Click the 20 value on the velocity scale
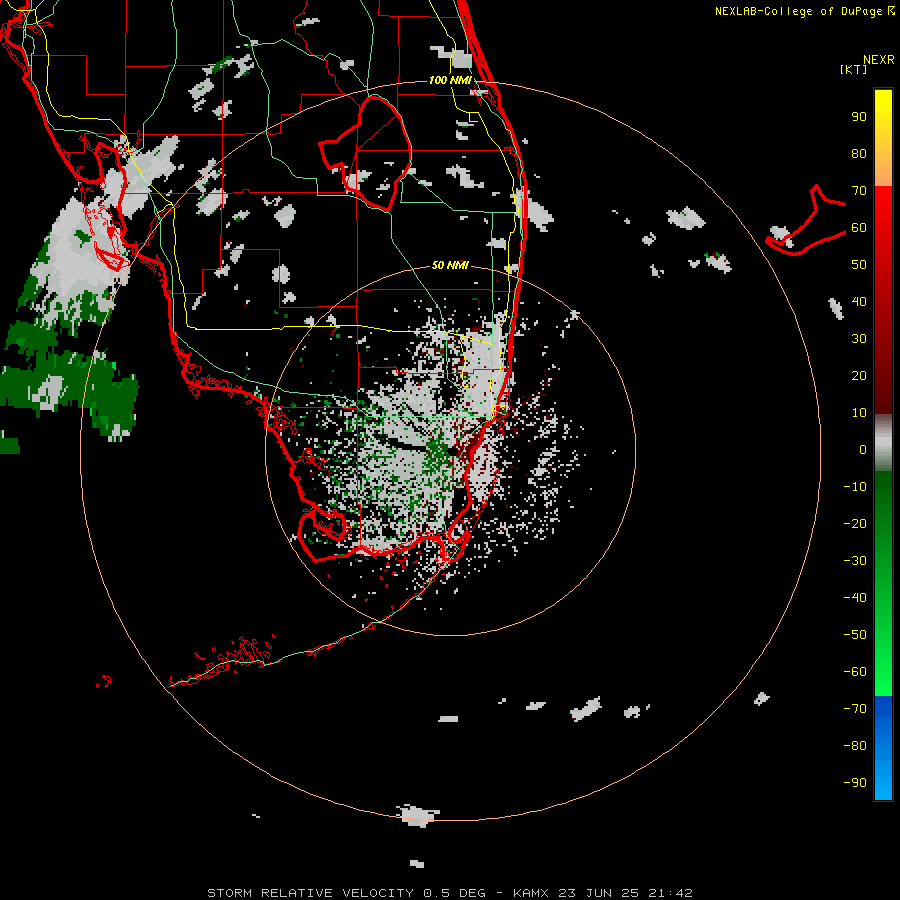 click(x=859, y=375)
